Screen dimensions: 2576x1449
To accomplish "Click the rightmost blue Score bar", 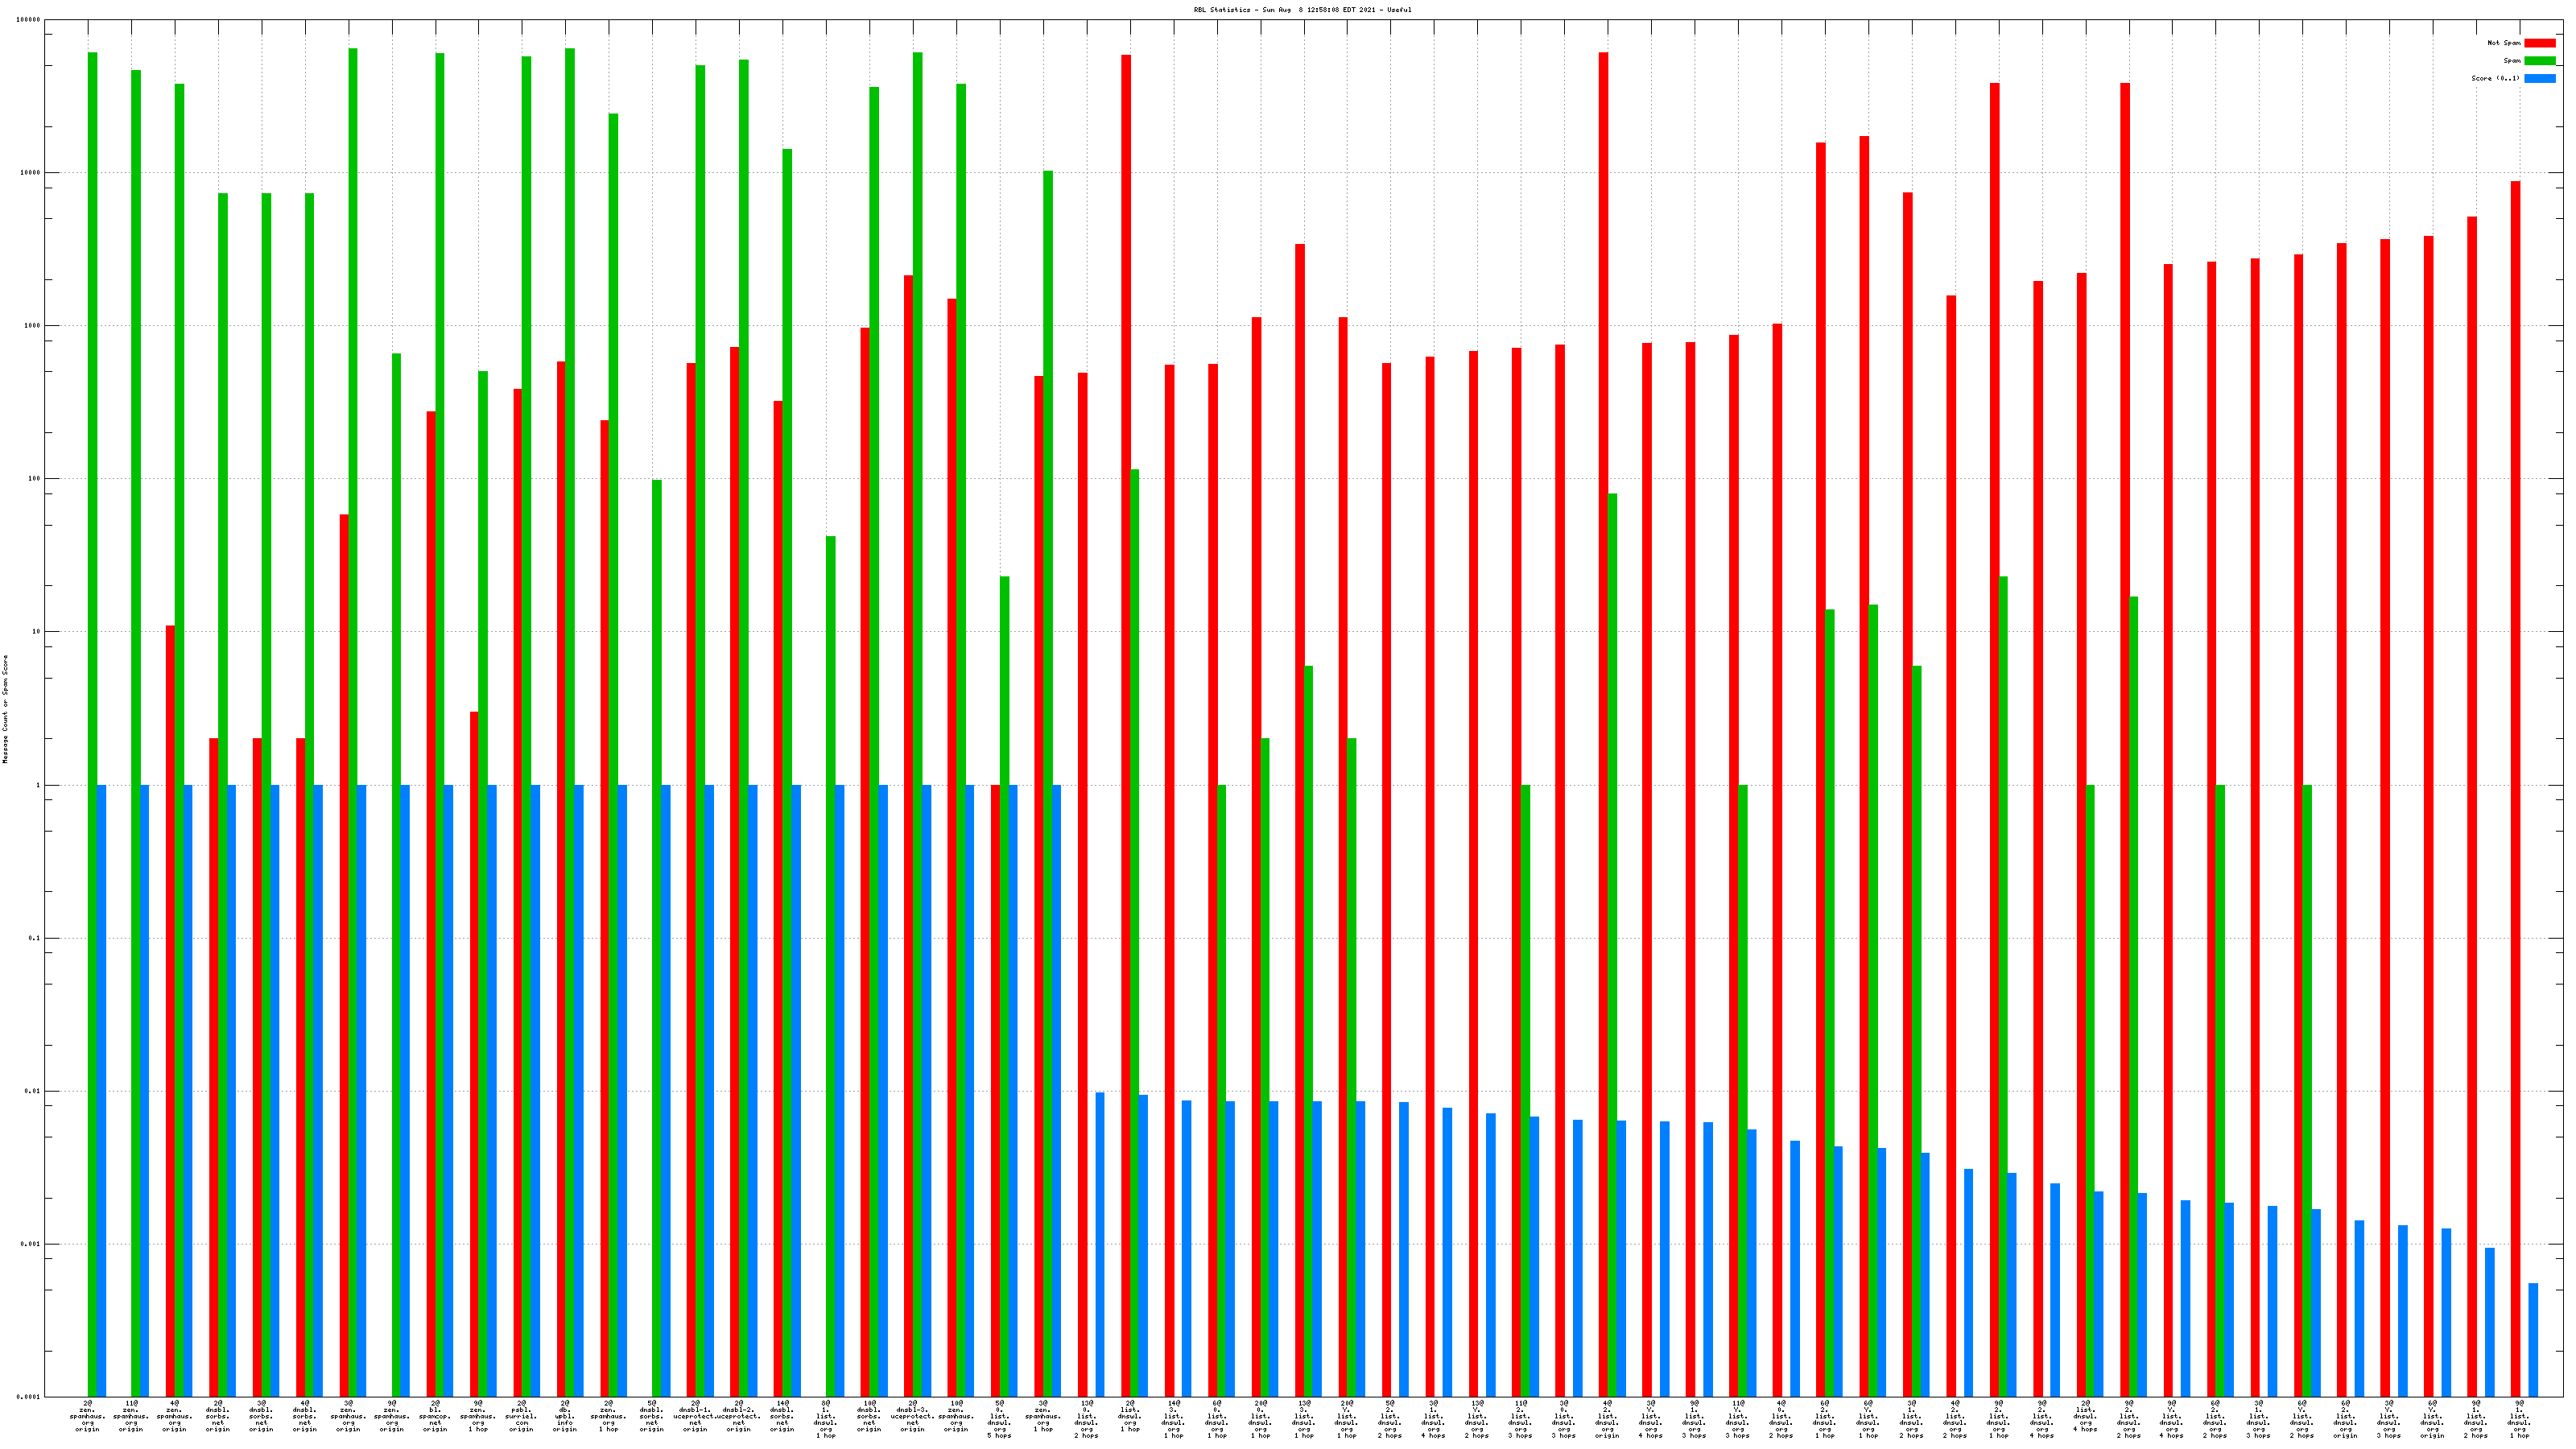I will [2533, 1340].
